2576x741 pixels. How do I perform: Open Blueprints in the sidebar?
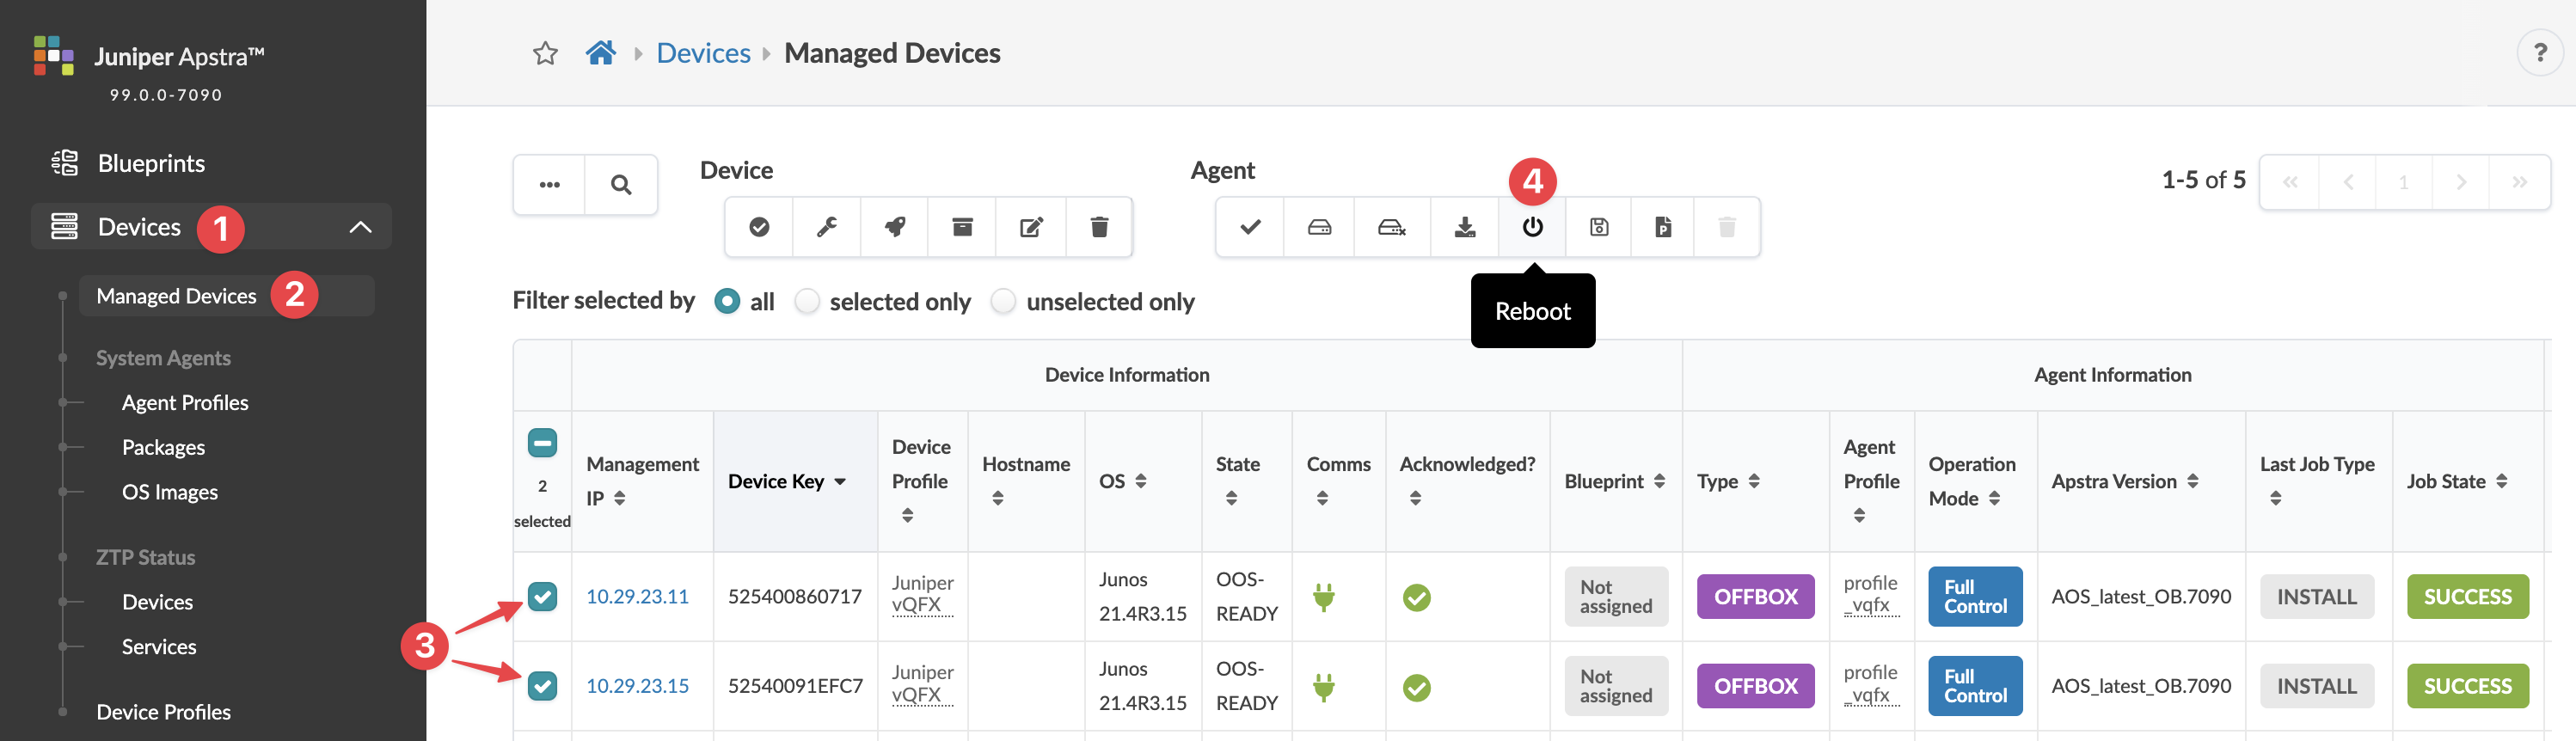[x=151, y=163]
